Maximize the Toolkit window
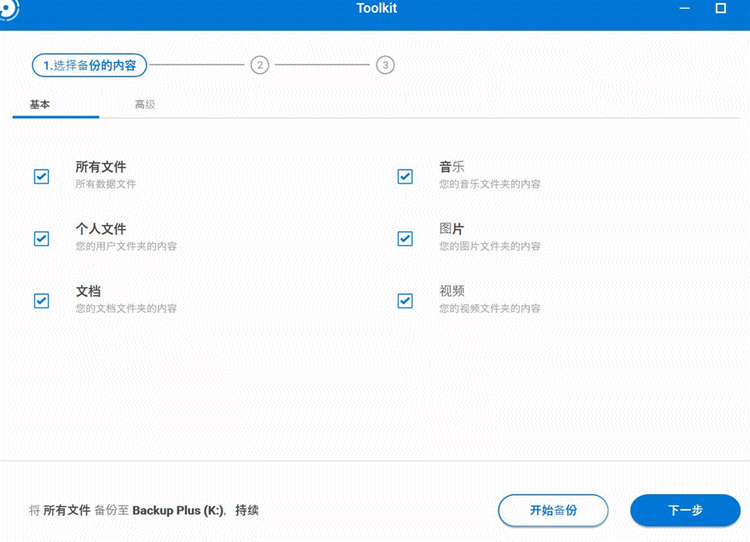 720,8
